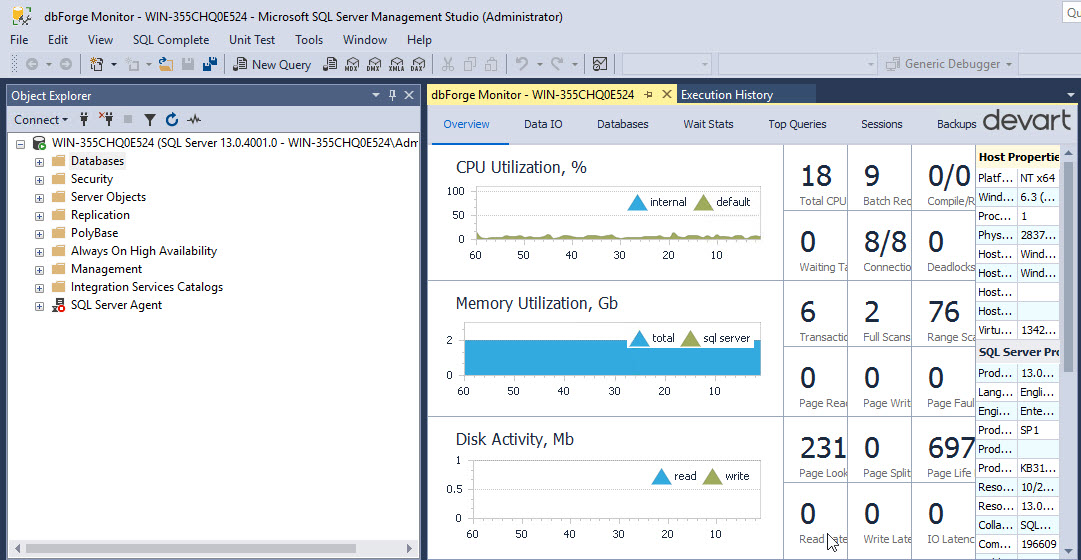Screen dimensions: 1081x560
Task: Refresh the Object Explorer tree
Action: tap(172, 120)
